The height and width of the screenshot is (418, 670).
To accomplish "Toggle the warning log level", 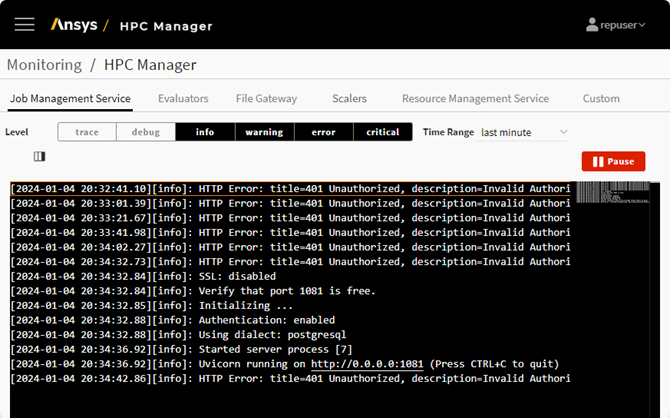I will [x=264, y=132].
